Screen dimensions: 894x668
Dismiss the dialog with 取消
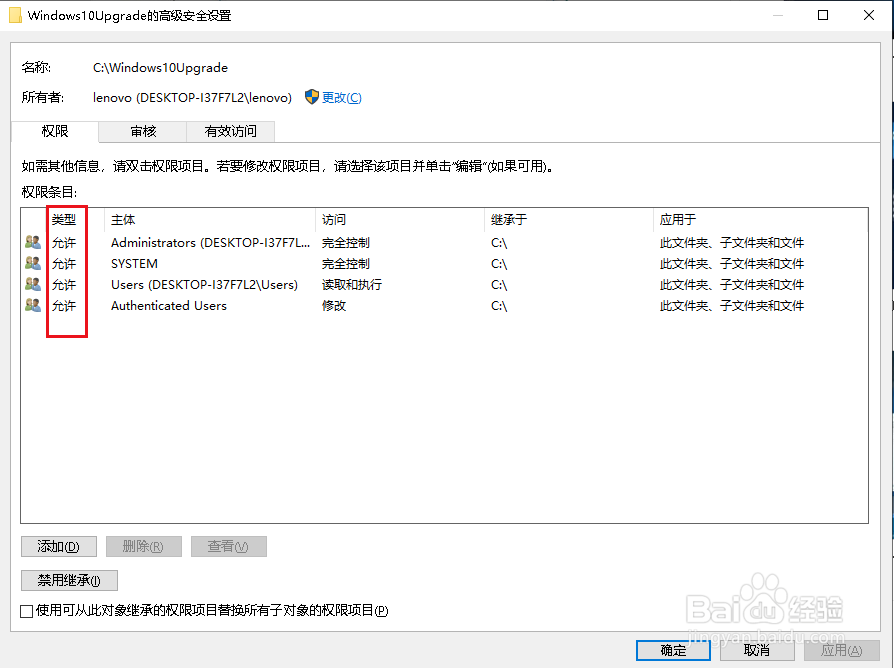point(757,650)
